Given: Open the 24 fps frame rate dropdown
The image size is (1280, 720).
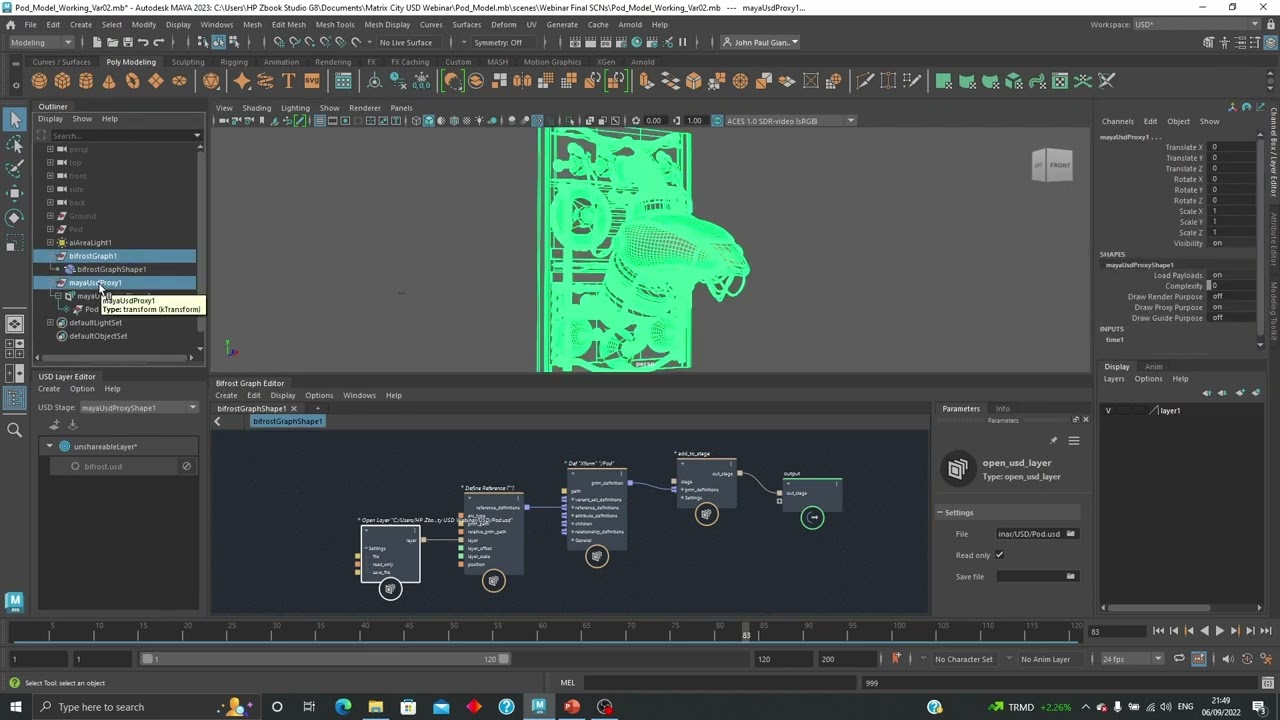Looking at the screenshot, I should click(x=1132, y=659).
